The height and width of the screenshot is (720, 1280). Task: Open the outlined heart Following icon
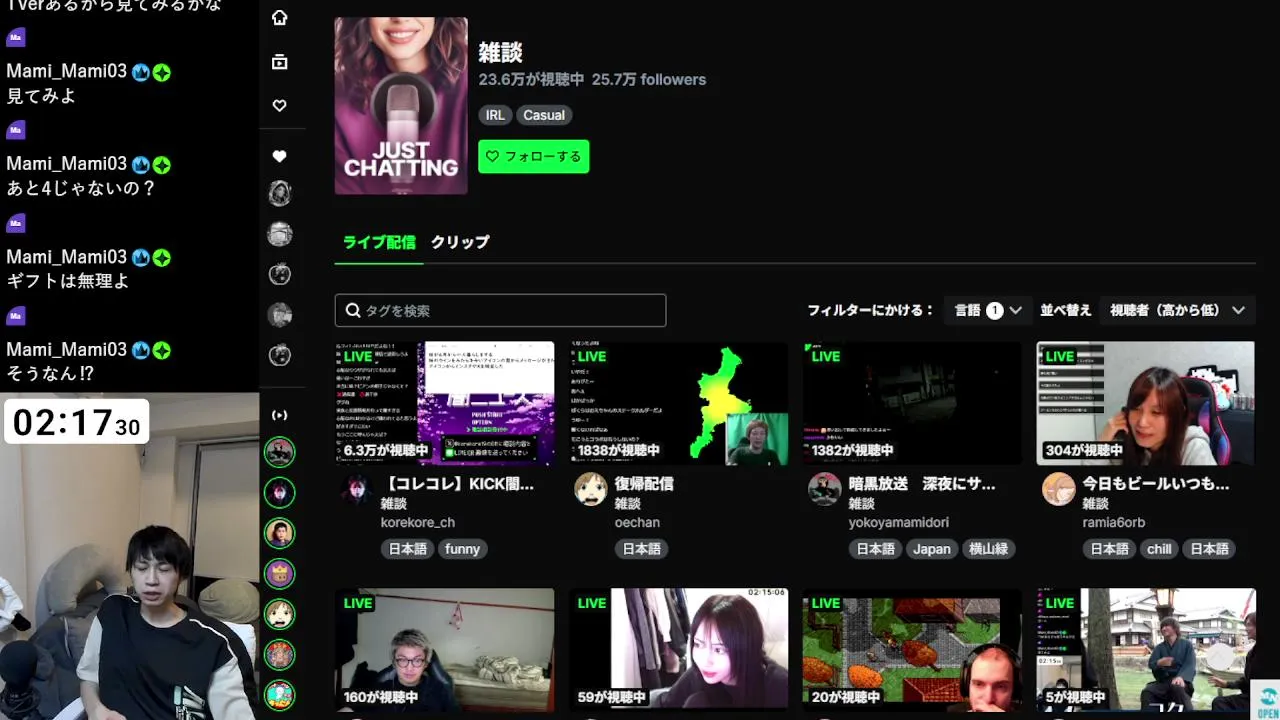[280, 106]
